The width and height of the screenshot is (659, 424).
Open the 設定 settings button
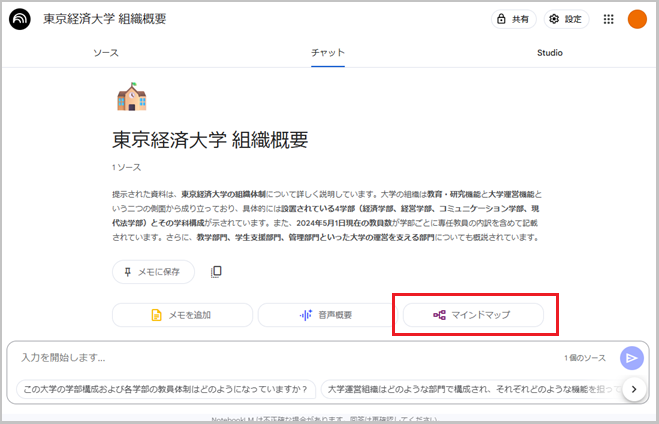[566, 19]
